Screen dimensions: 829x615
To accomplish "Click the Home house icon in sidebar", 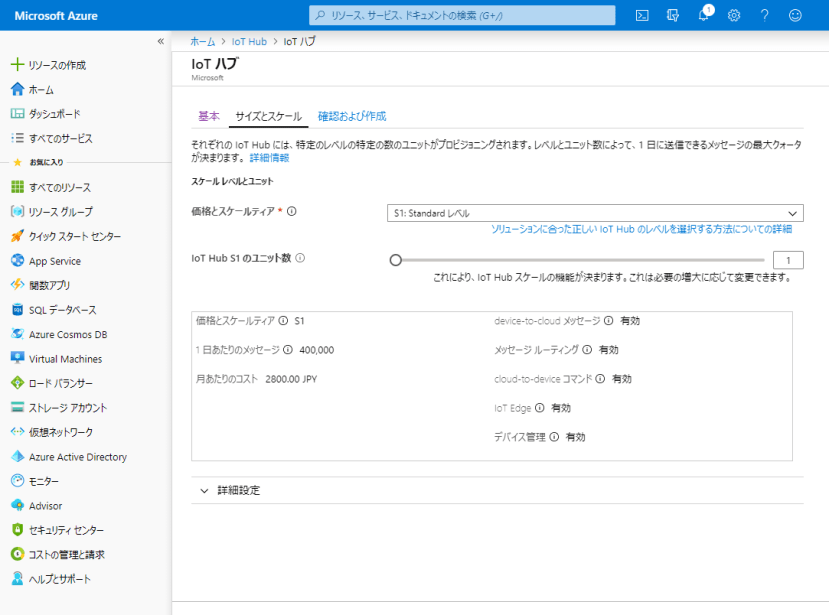I will (17, 89).
